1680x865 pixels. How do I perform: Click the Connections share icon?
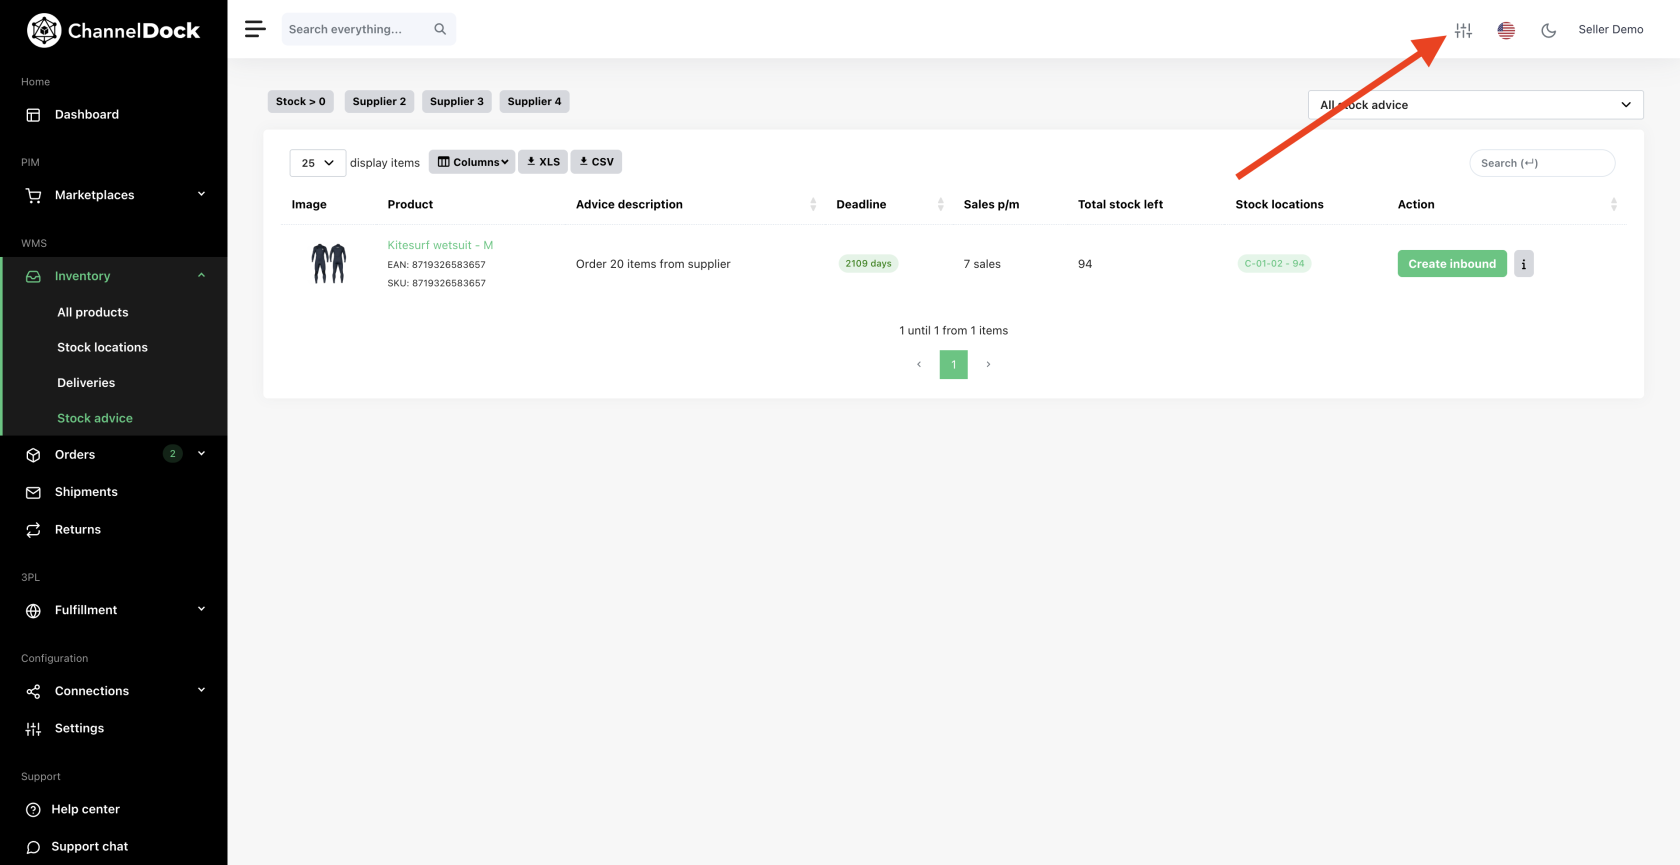click(x=33, y=691)
